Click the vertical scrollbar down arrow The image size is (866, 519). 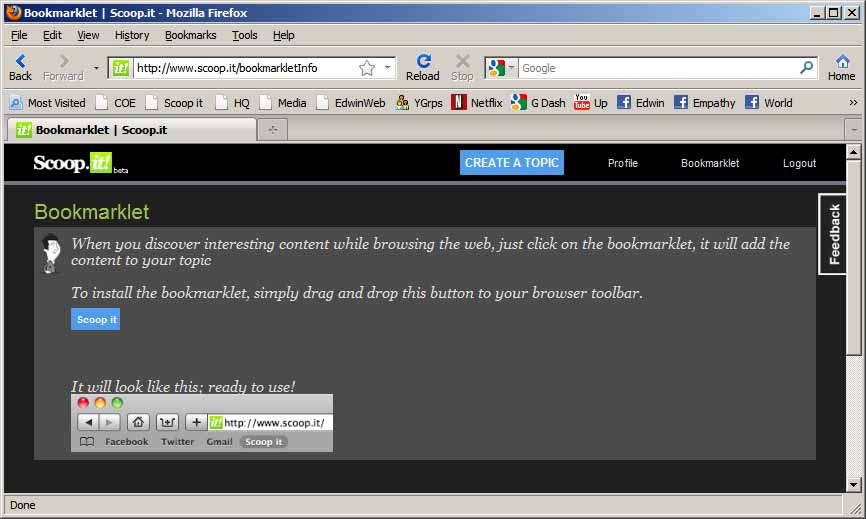click(x=853, y=484)
